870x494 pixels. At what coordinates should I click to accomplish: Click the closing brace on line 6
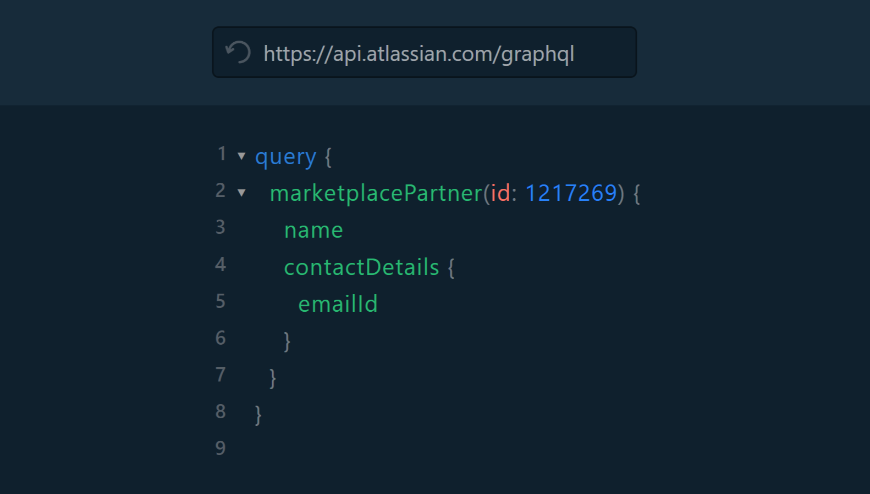click(288, 341)
